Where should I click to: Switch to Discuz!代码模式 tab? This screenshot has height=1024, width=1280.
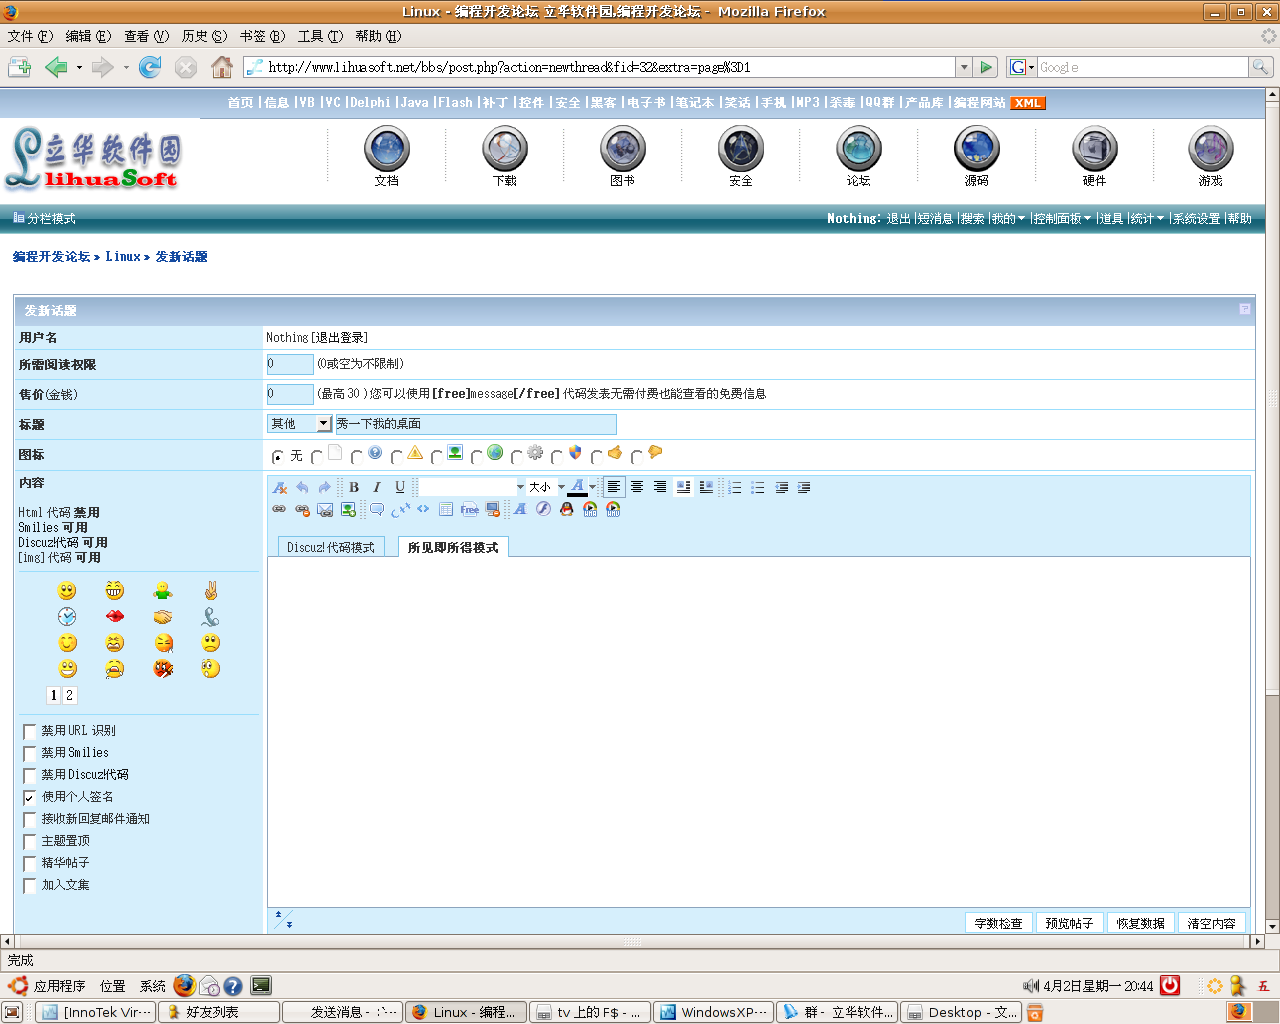(x=331, y=547)
